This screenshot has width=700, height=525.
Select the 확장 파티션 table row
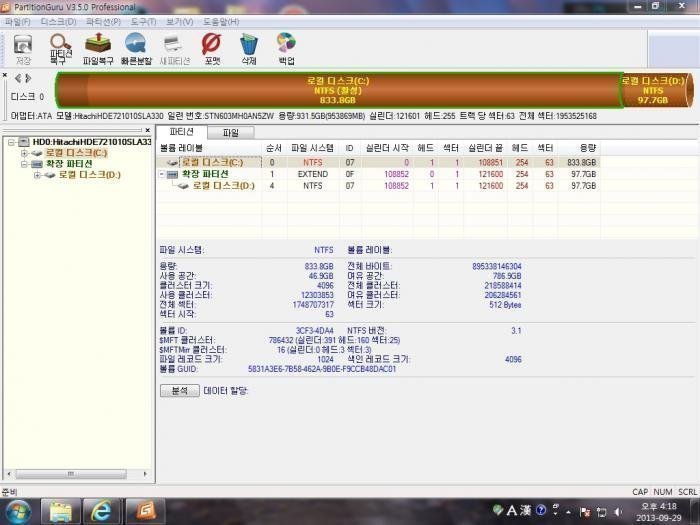coord(378,174)
